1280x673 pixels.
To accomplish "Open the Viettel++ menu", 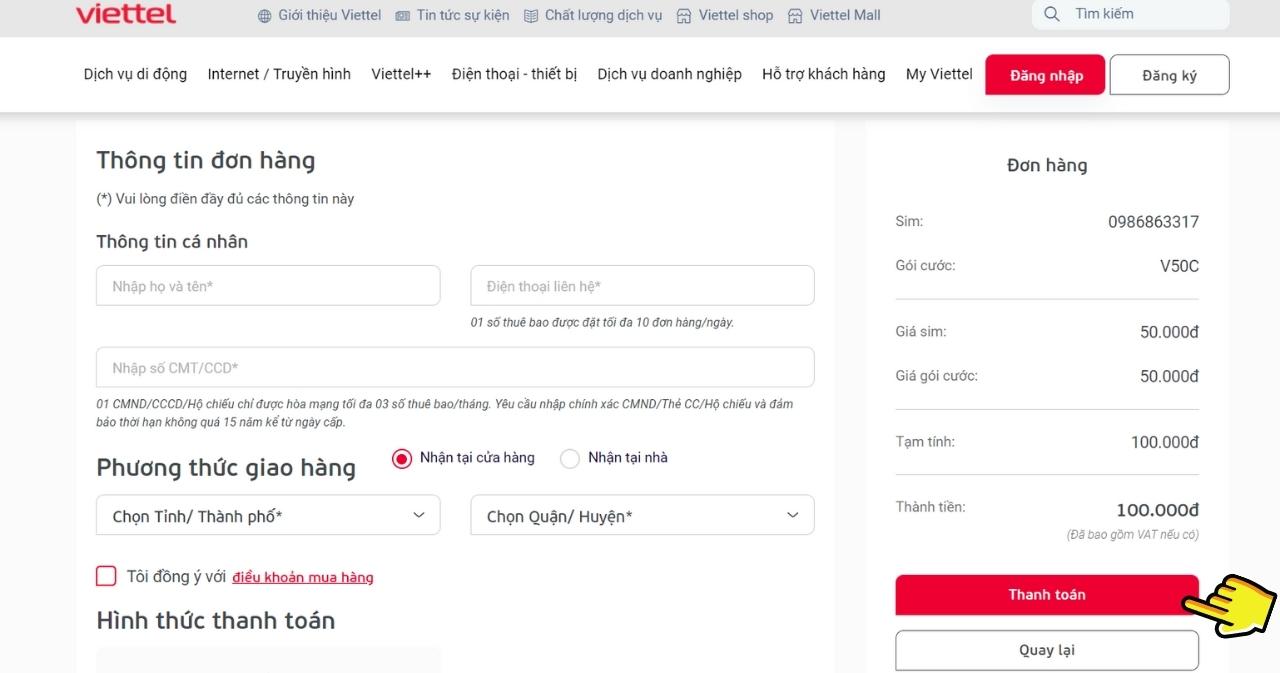I will click(x=401, y=74).
